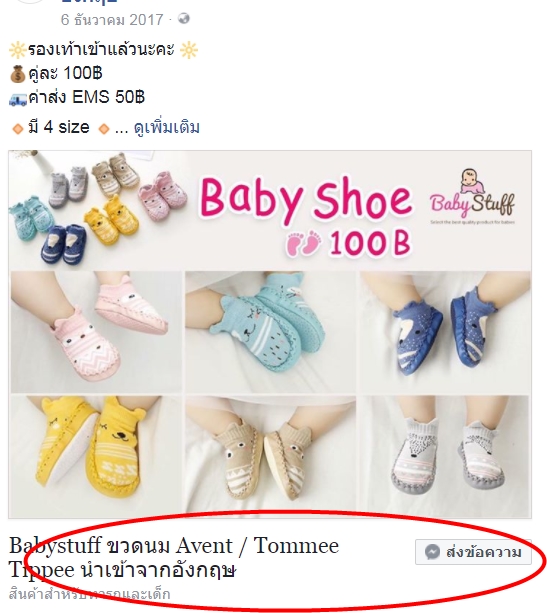Open the post date 6 ธันวาคม 2017
This screenshot has width=547, height=613.
pyautogui.click(x=112, y=20)
